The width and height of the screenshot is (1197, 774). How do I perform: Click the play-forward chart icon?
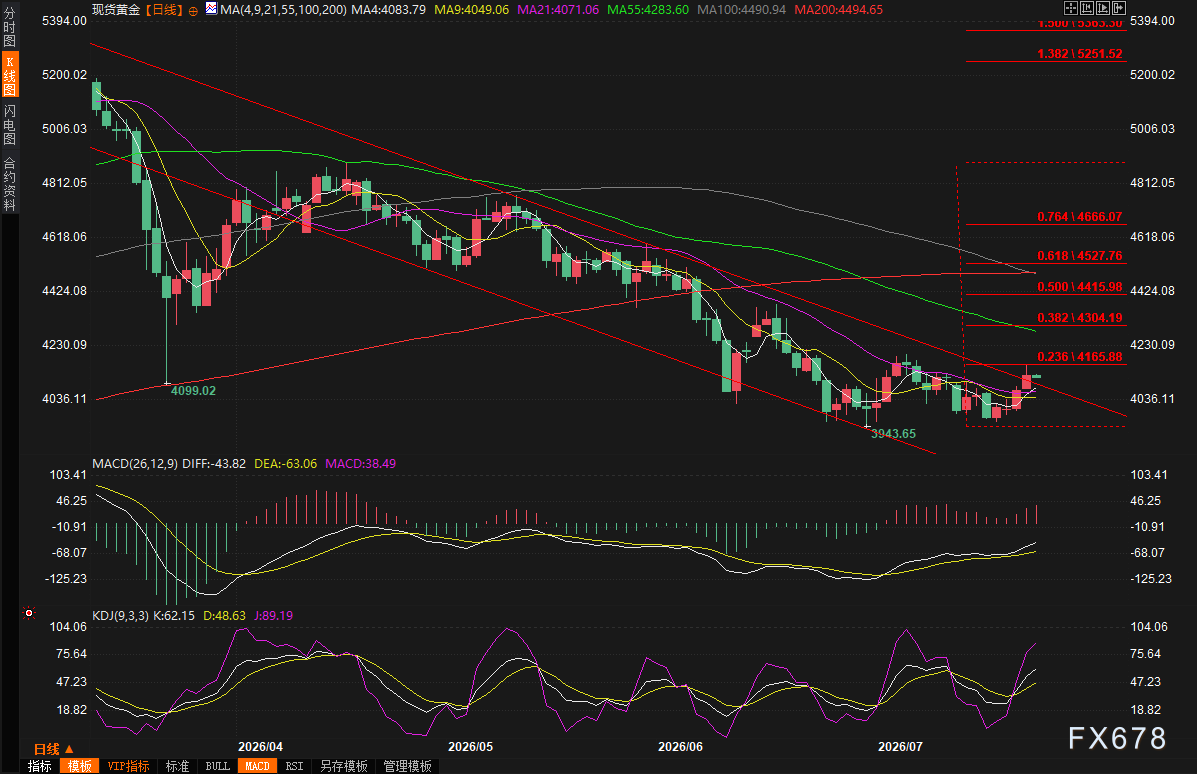[x=1102, y=8]
